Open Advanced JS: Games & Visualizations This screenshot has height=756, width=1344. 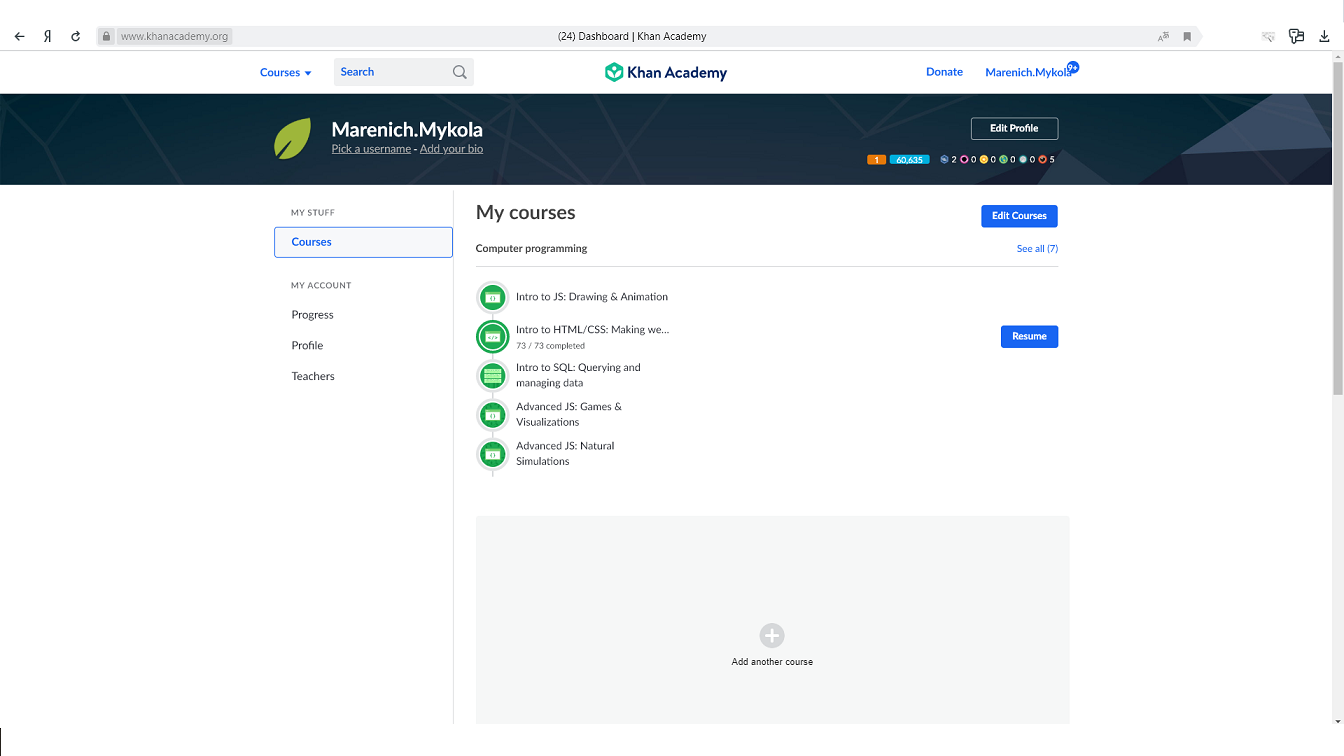point(569,414)
